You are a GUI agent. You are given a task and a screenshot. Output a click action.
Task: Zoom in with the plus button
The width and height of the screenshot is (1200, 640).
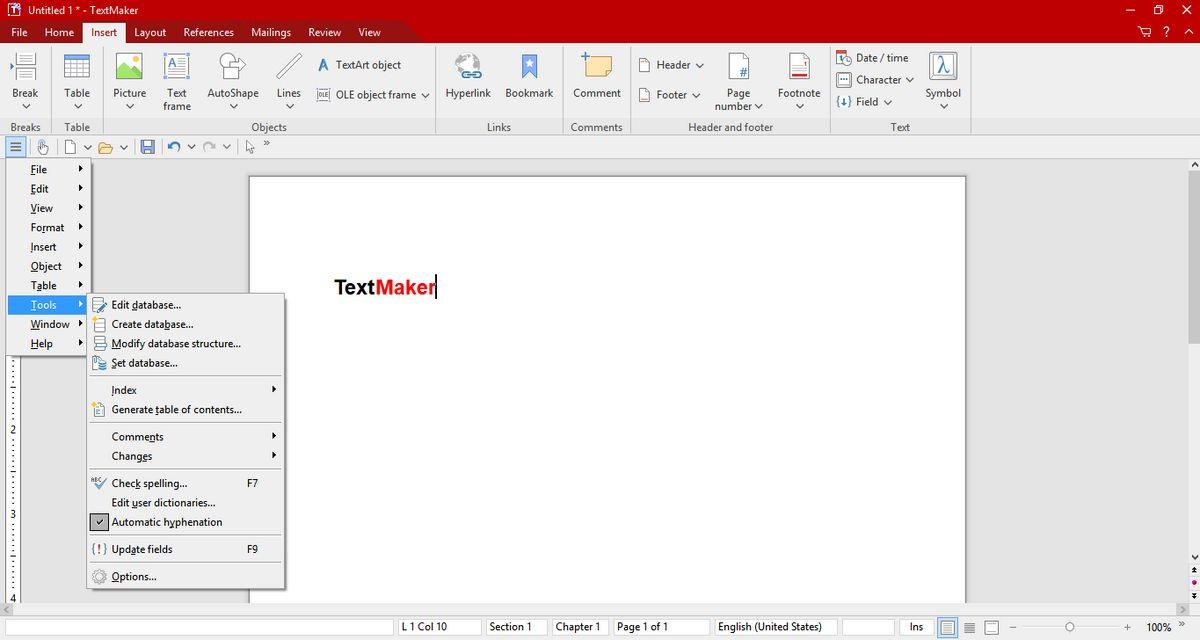(1128, 627)
